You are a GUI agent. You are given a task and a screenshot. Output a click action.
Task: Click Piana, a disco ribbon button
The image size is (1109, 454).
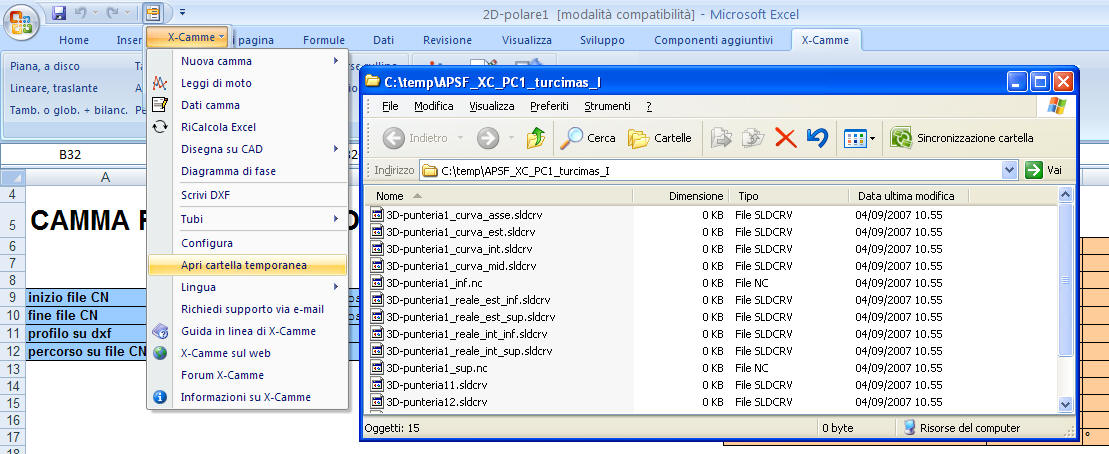(x=45, y=66)
